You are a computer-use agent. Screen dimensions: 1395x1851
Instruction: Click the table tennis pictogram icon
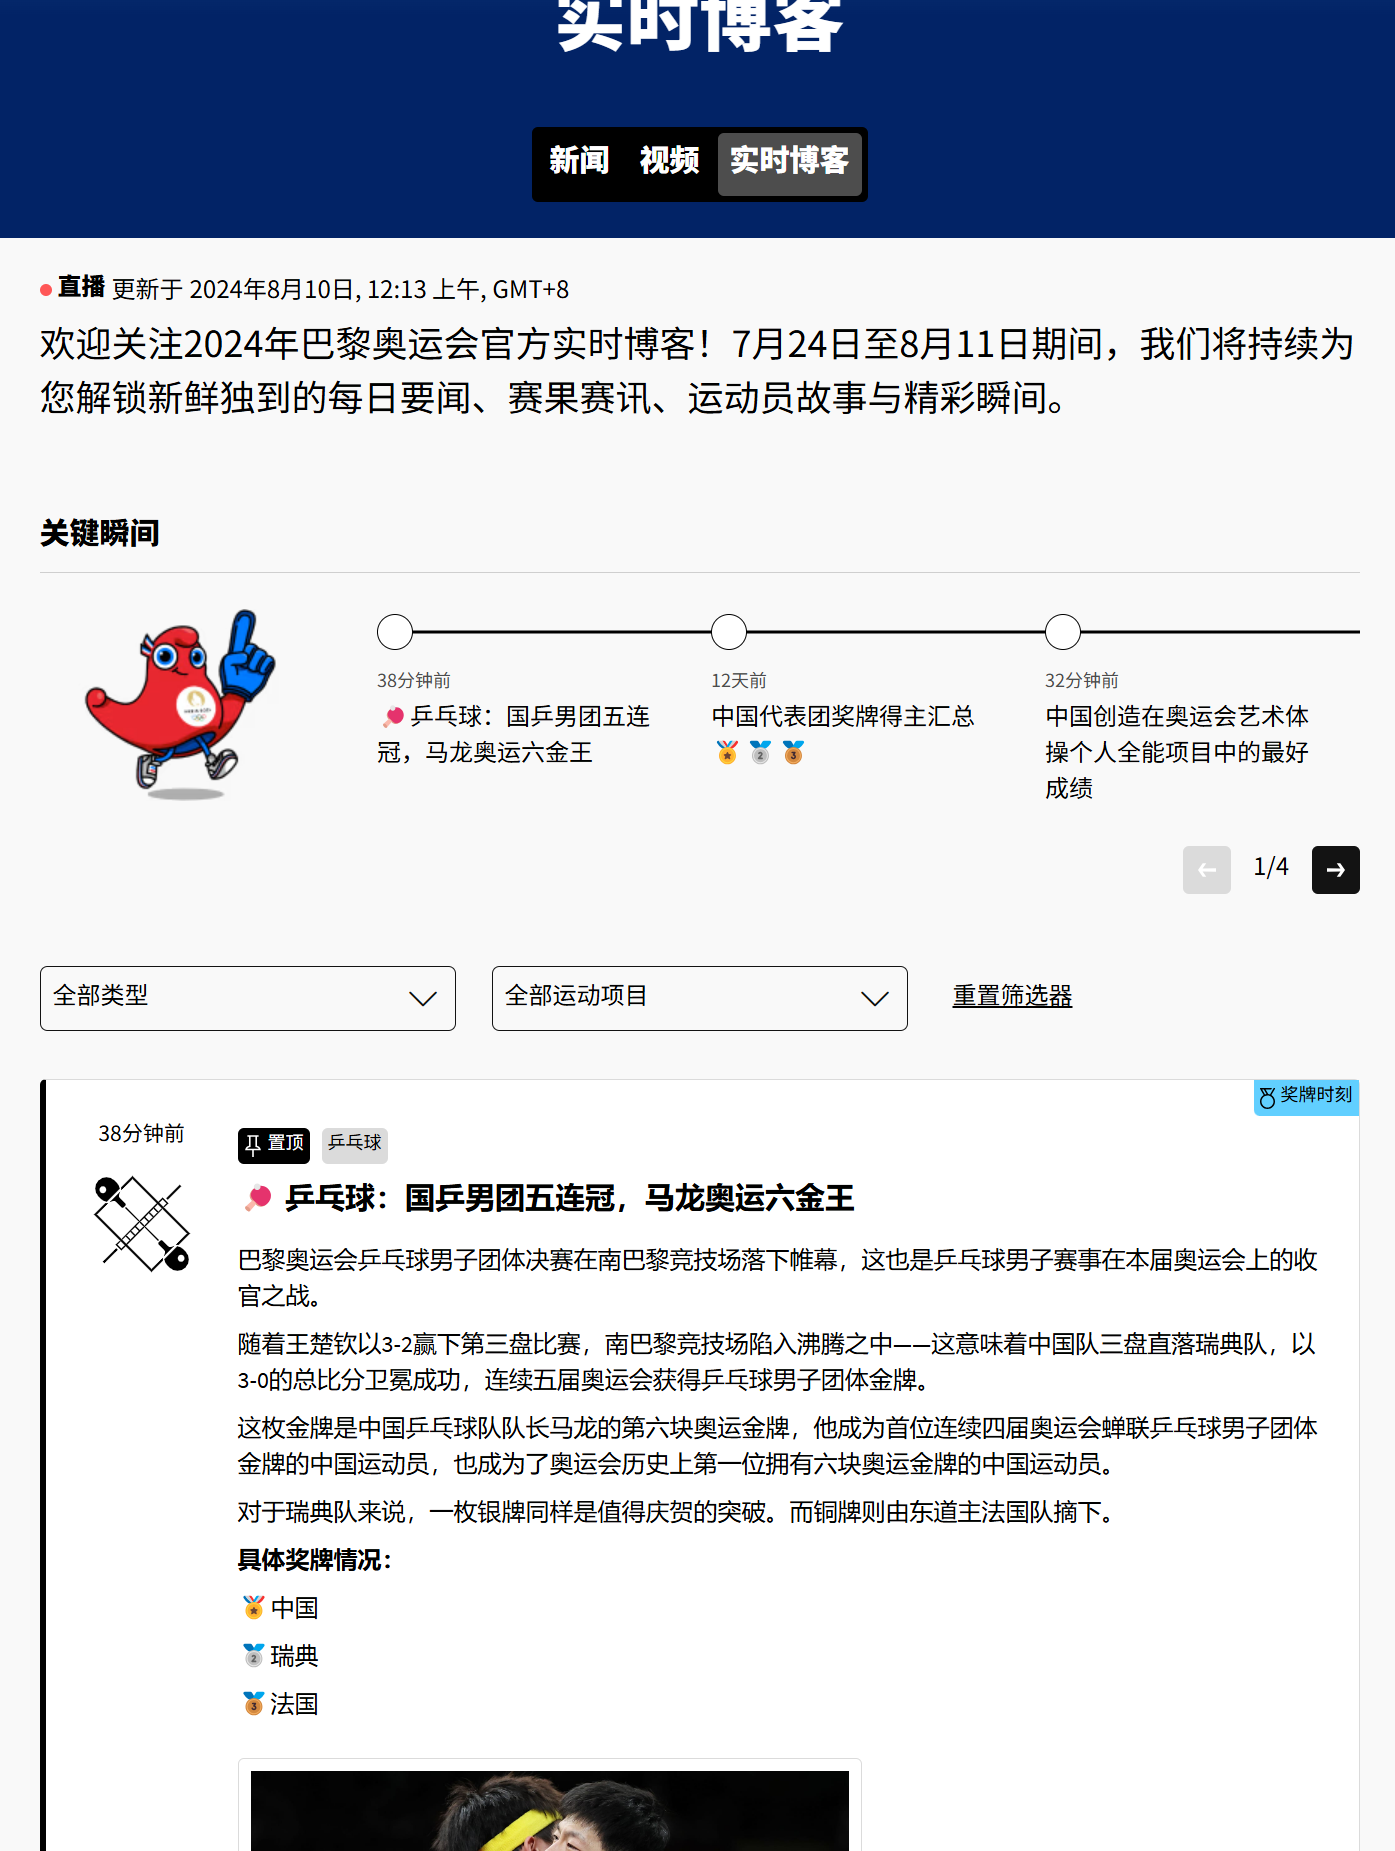(x=142, y=1224)
